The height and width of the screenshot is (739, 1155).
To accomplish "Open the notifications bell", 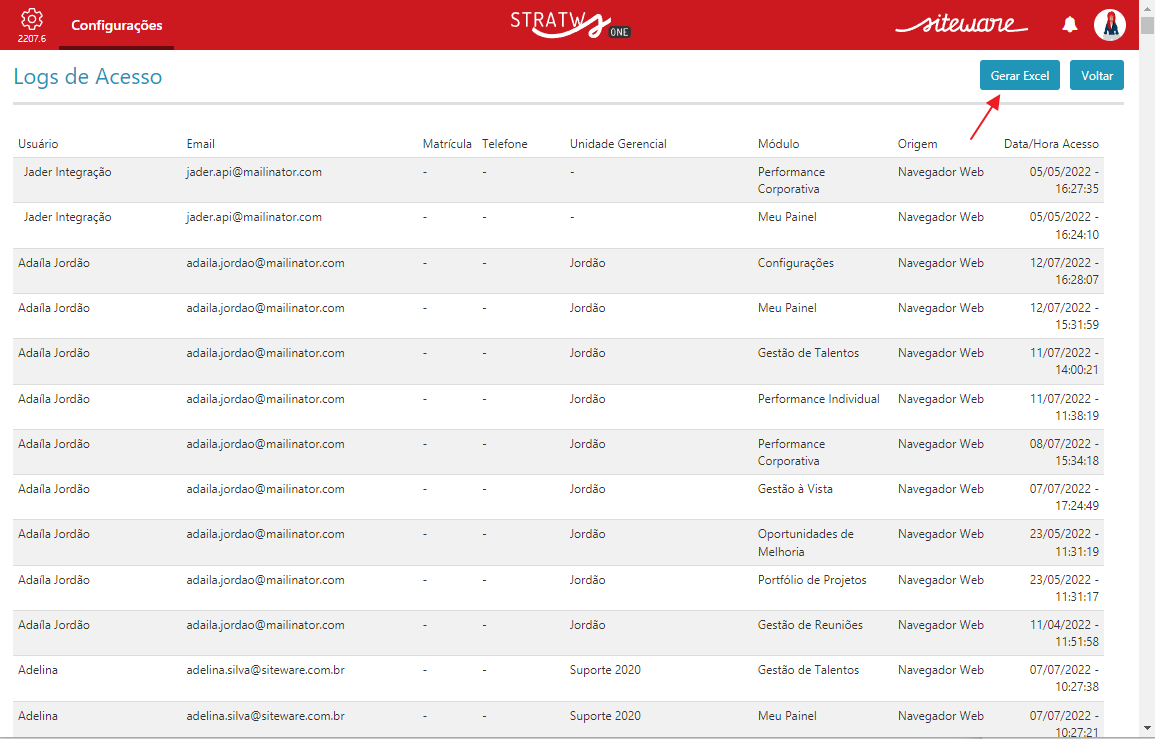I will pos(1070,25).
